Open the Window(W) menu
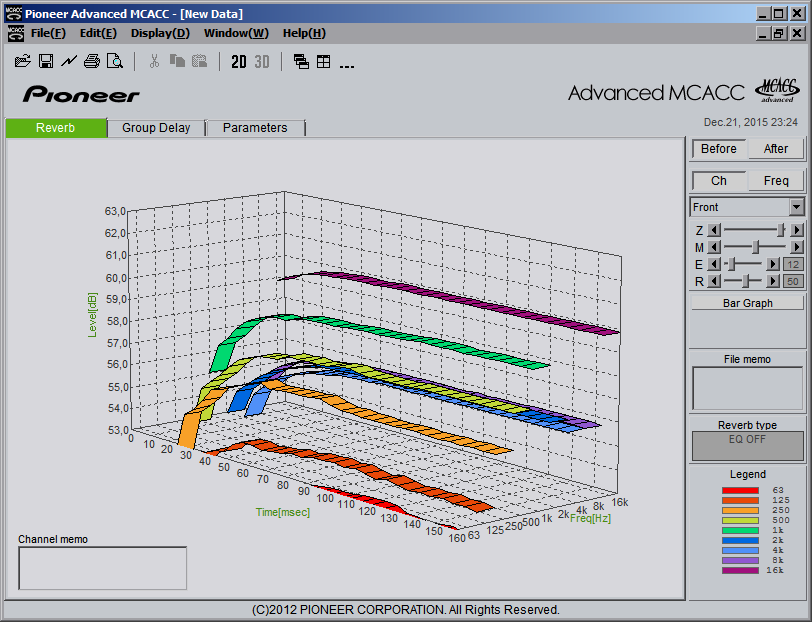812x622 pixels. tap(236, 33)
